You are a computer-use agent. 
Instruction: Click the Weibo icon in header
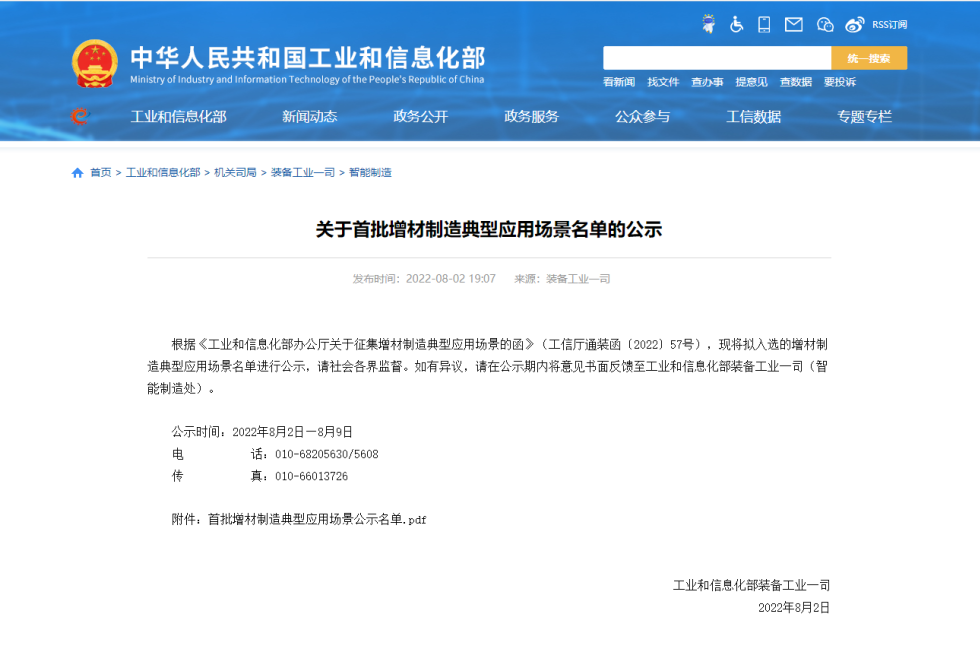[854, 24]
